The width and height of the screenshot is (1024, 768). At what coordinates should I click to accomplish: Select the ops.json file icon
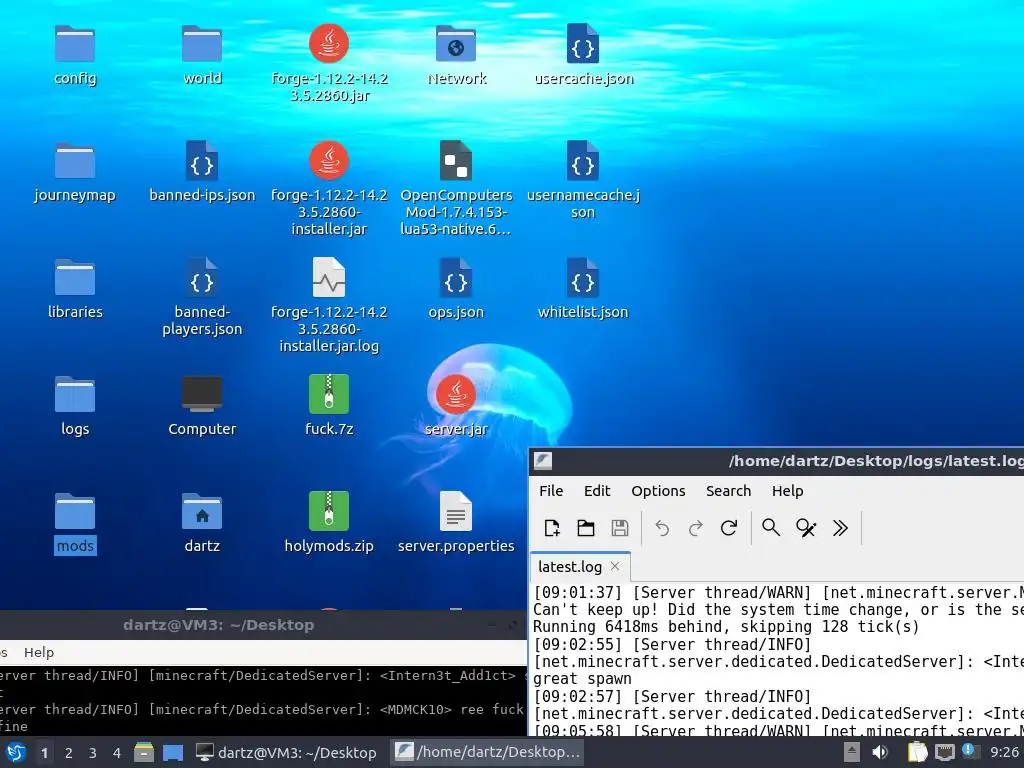point(456,278)
